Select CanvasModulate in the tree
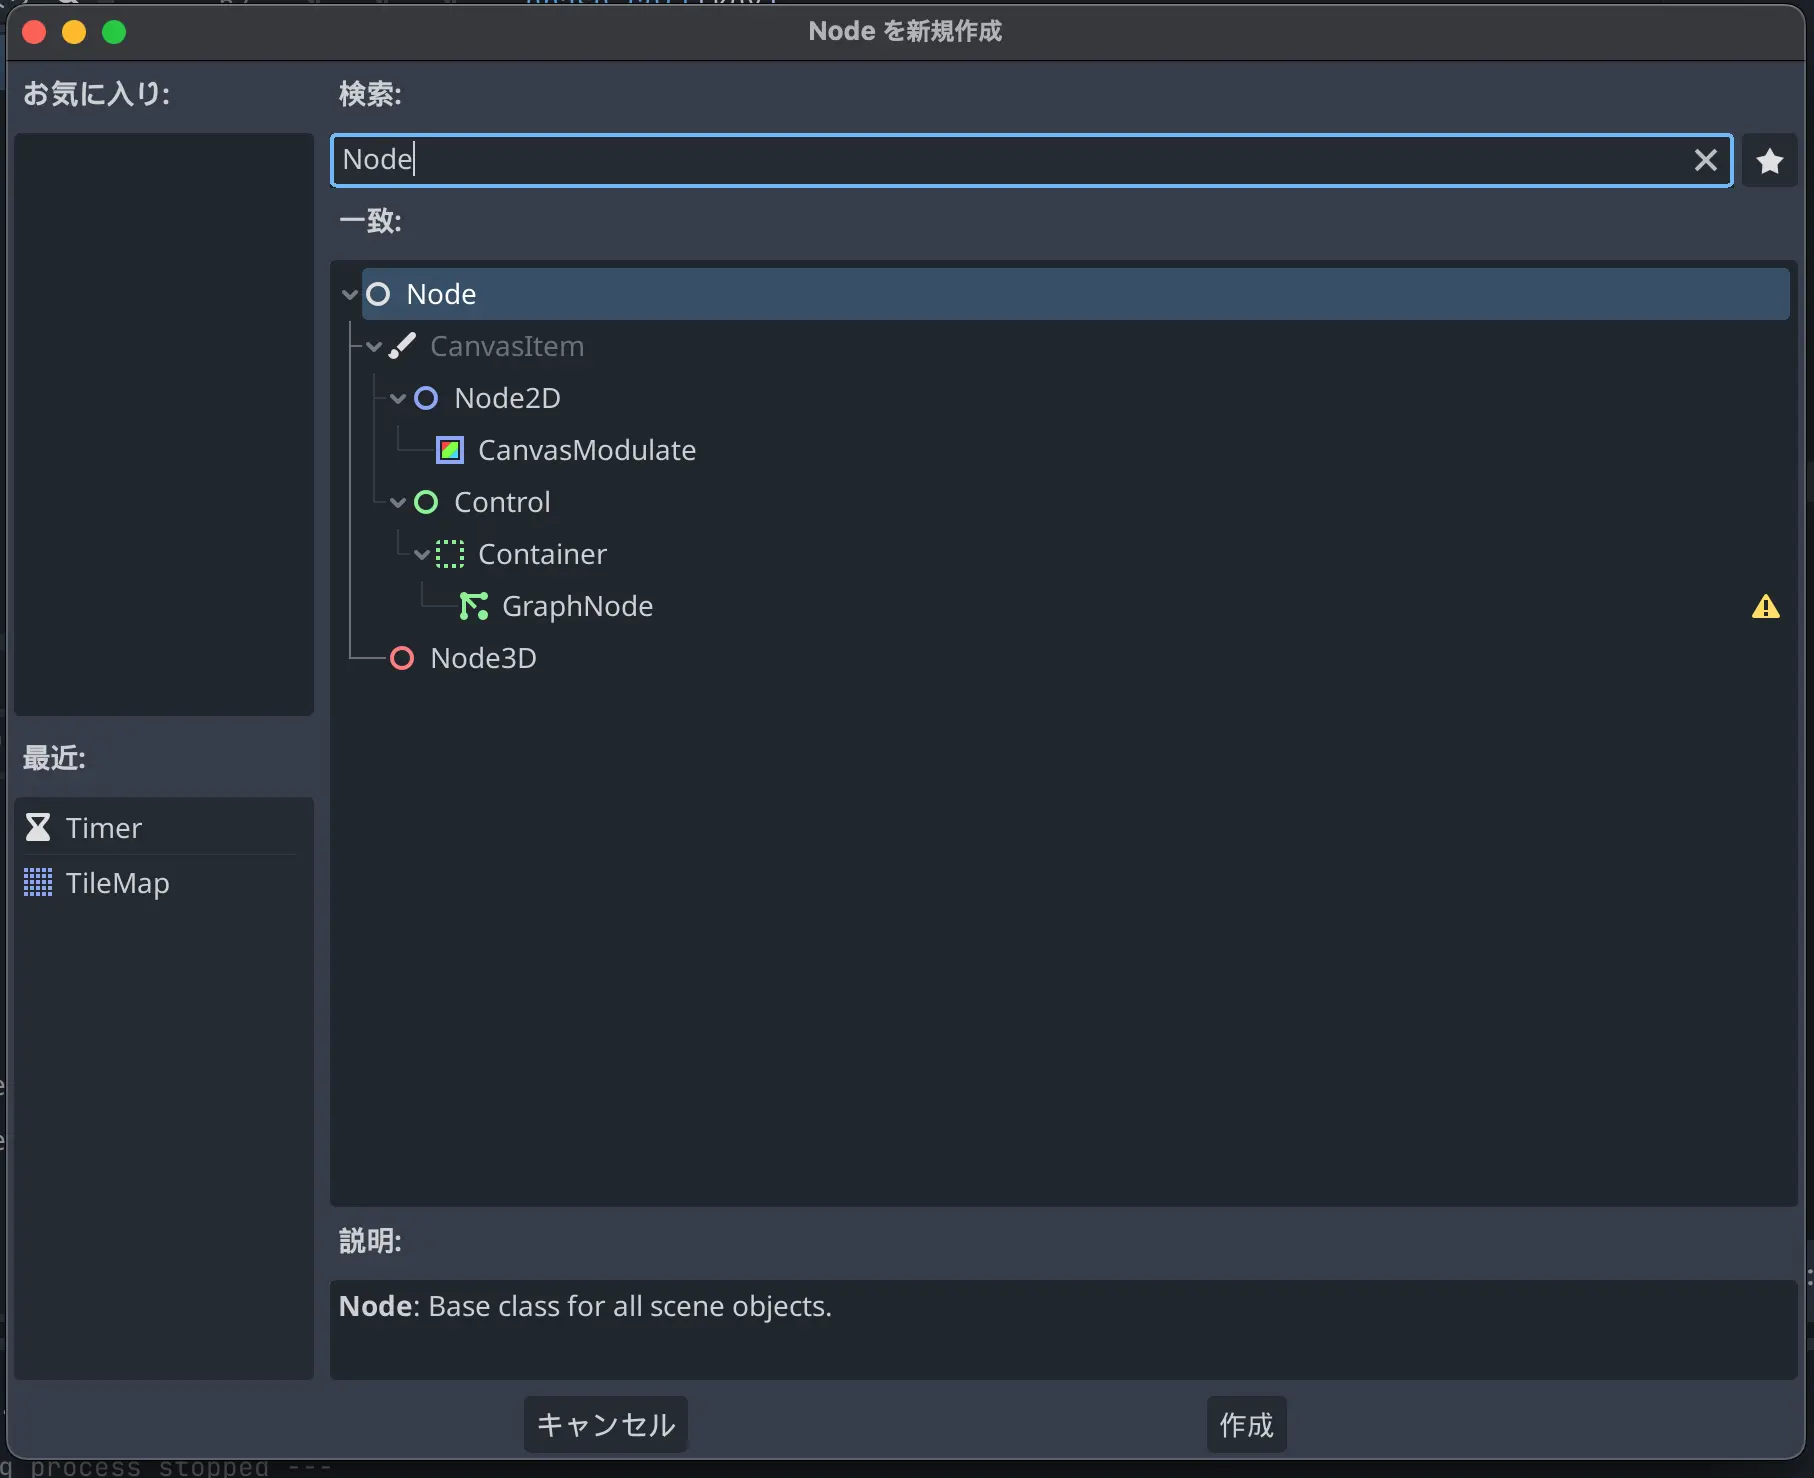Viewport: 1814px width, 1478px height. [x=587, y=450]
